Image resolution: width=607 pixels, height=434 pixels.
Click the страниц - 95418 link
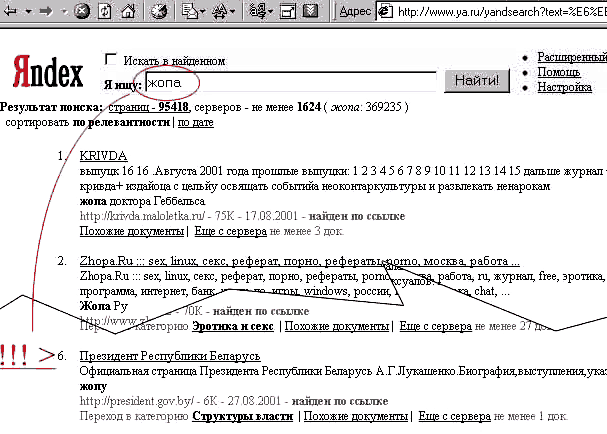149,107
